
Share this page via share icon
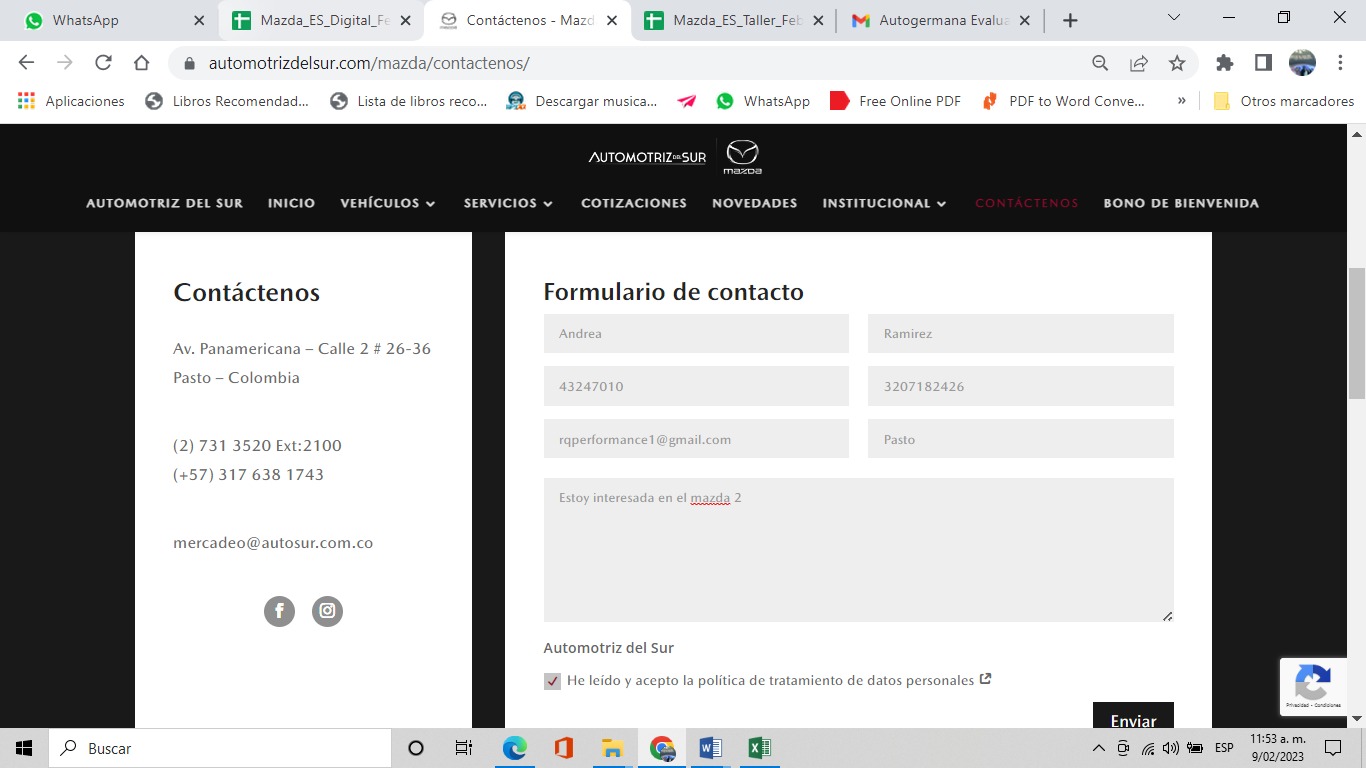click(1139, 63)
